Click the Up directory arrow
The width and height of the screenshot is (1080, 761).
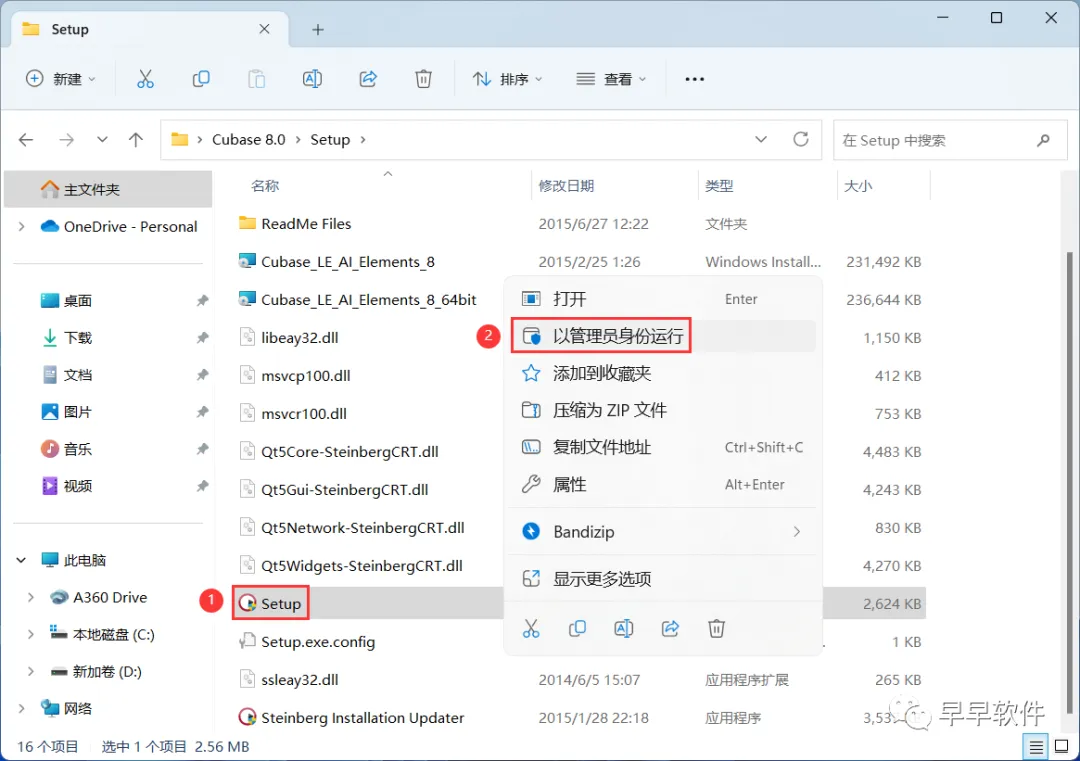point(136,140)
